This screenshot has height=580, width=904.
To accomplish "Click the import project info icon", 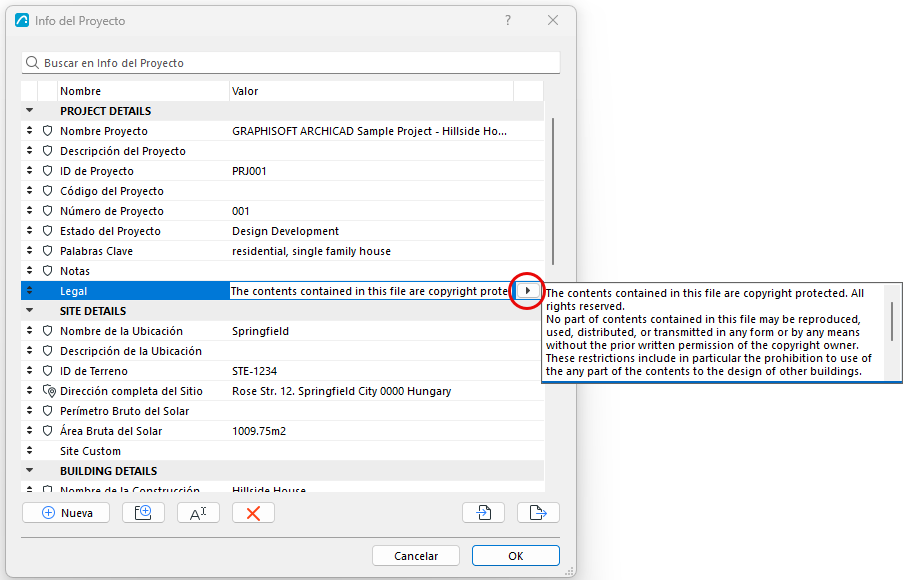I will click(483, 513).
